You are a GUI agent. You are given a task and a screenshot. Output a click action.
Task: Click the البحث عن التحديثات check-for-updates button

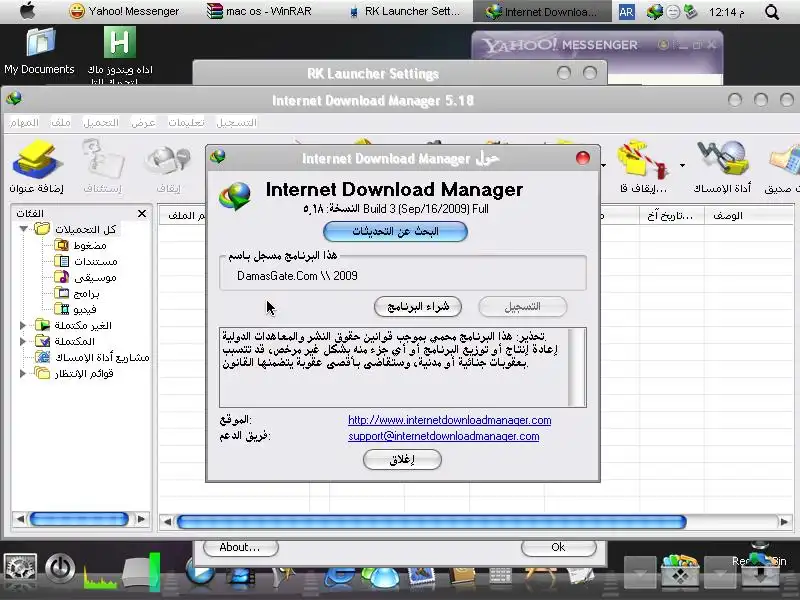pyautogui.click(x=395, y=232)
